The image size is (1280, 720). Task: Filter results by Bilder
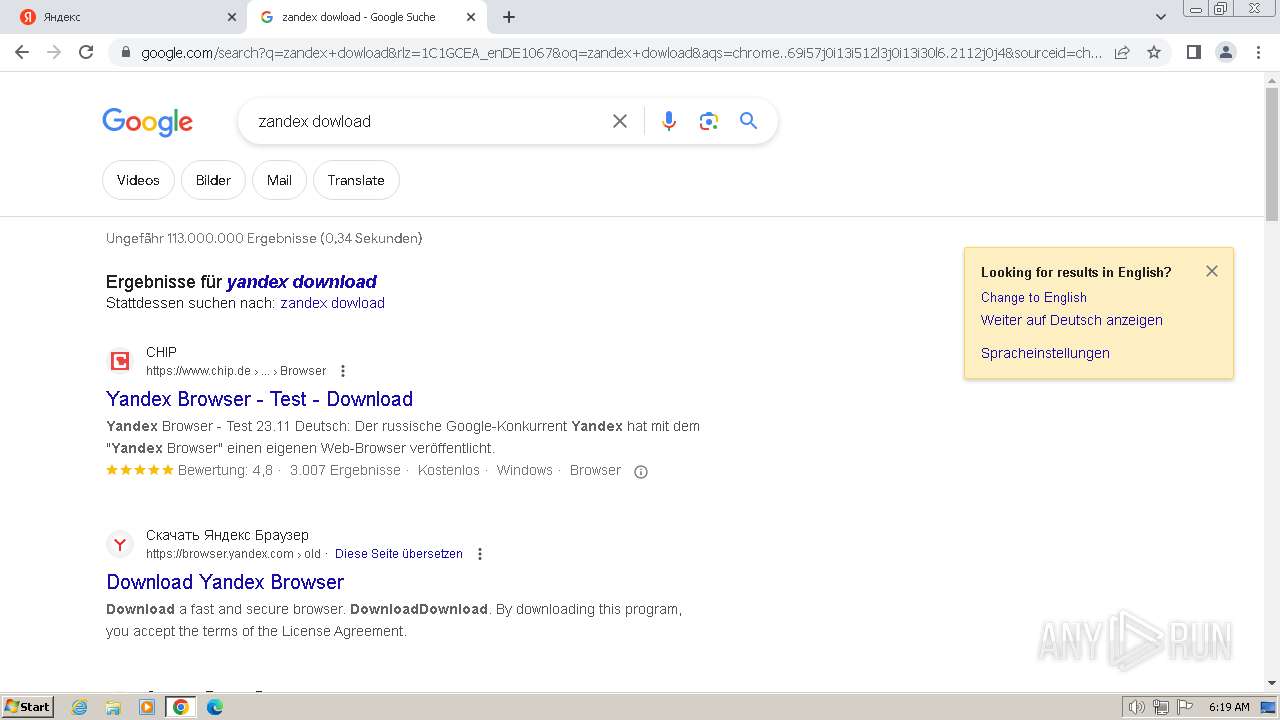213,180
